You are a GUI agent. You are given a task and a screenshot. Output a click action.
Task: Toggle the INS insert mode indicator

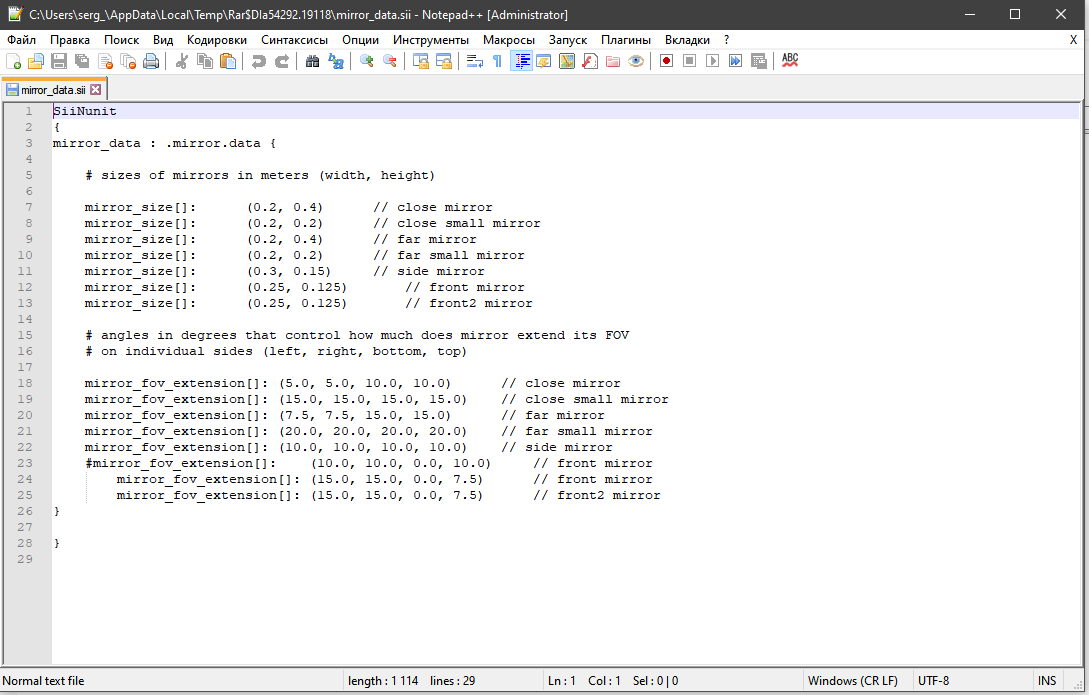1047,680
